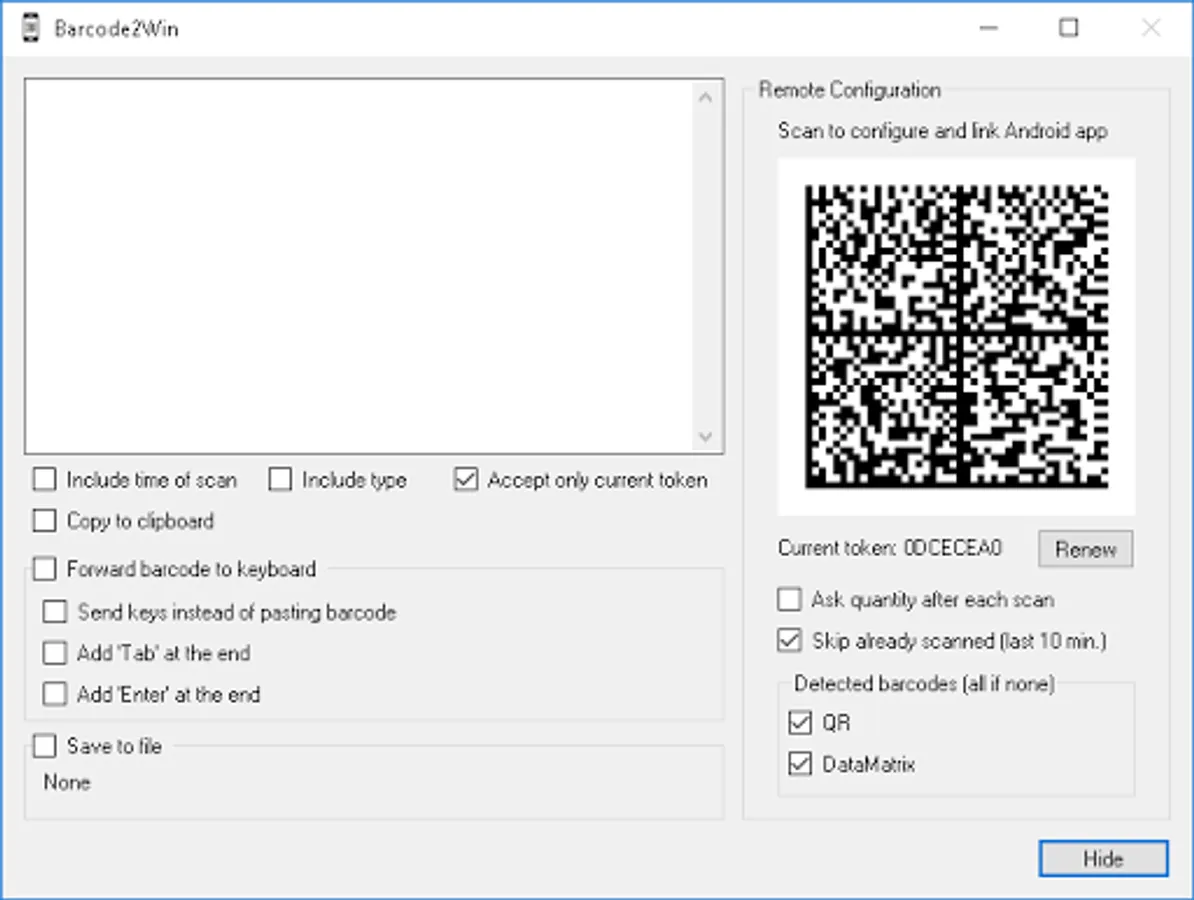Click inside the scanned barcodes text area
1194x900 pixels.
[x=359, y=266]
